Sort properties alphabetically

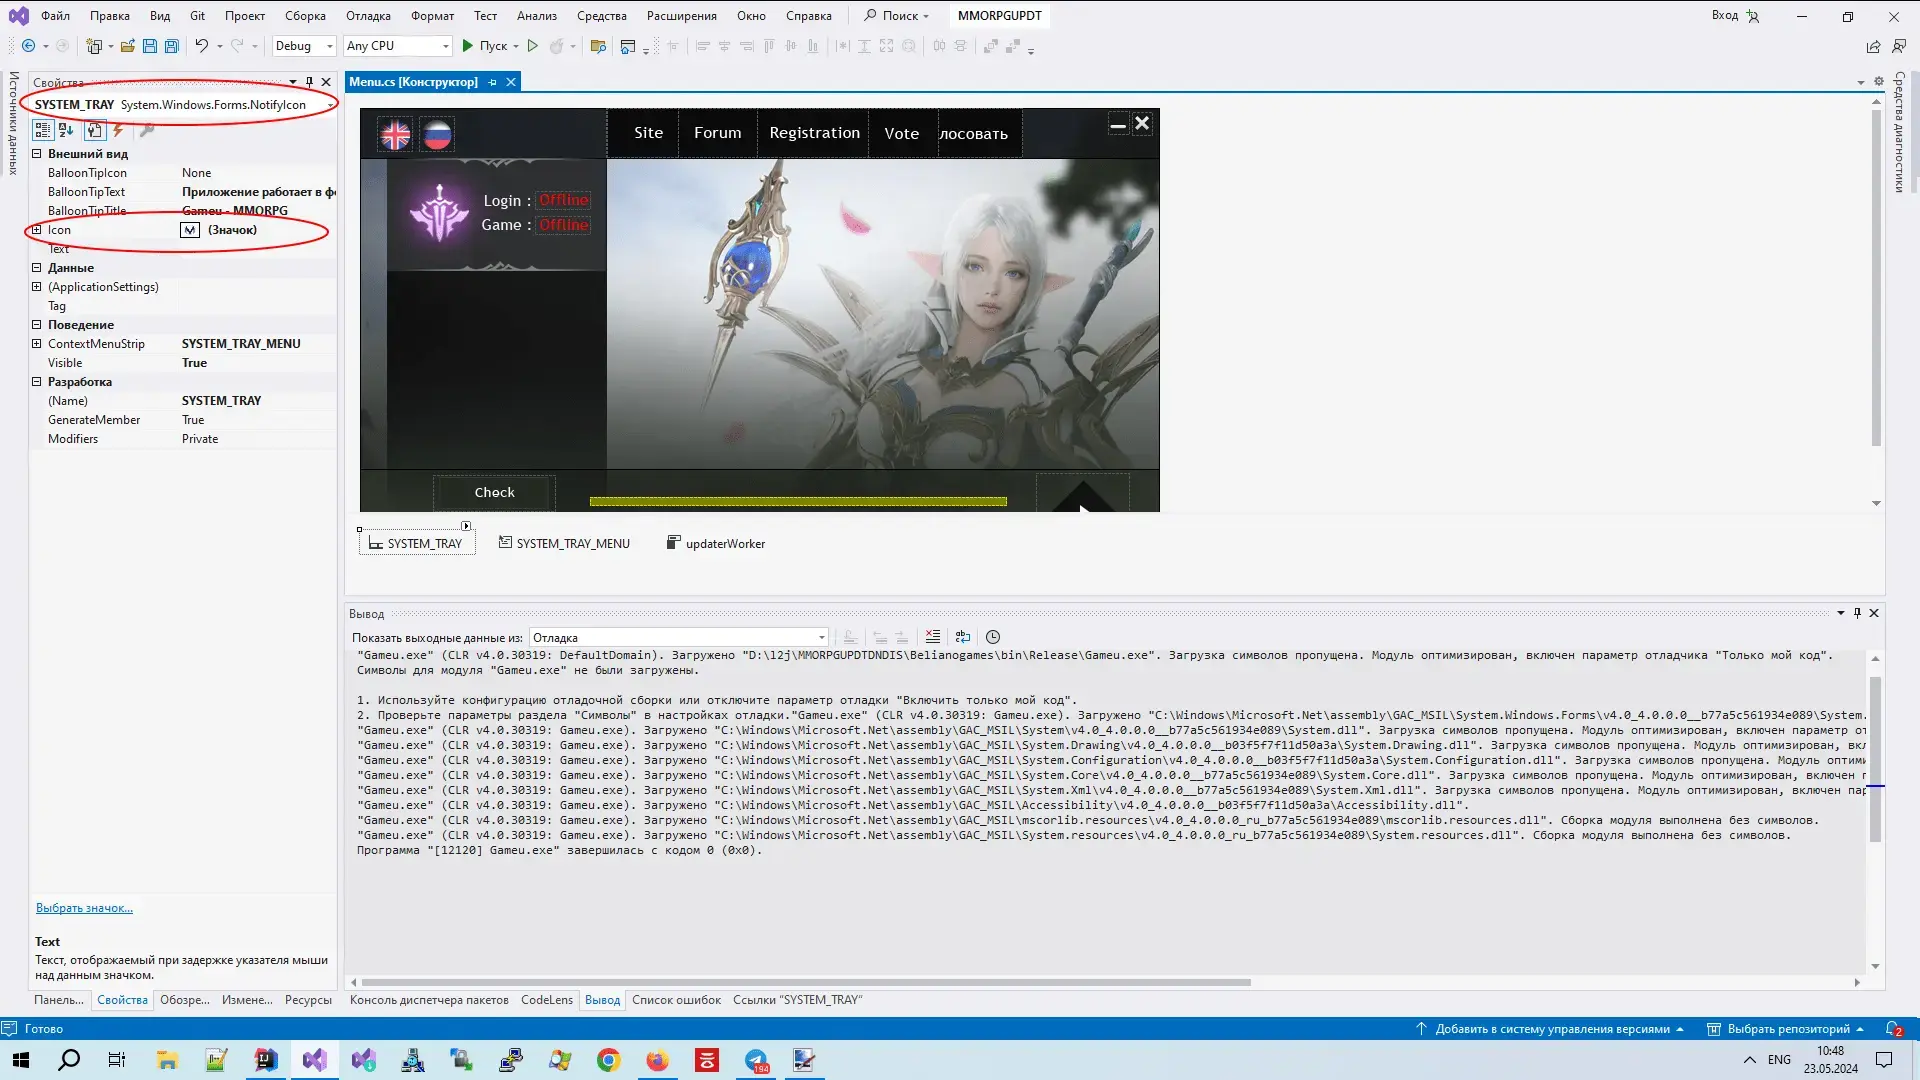[x=66, y=130]
